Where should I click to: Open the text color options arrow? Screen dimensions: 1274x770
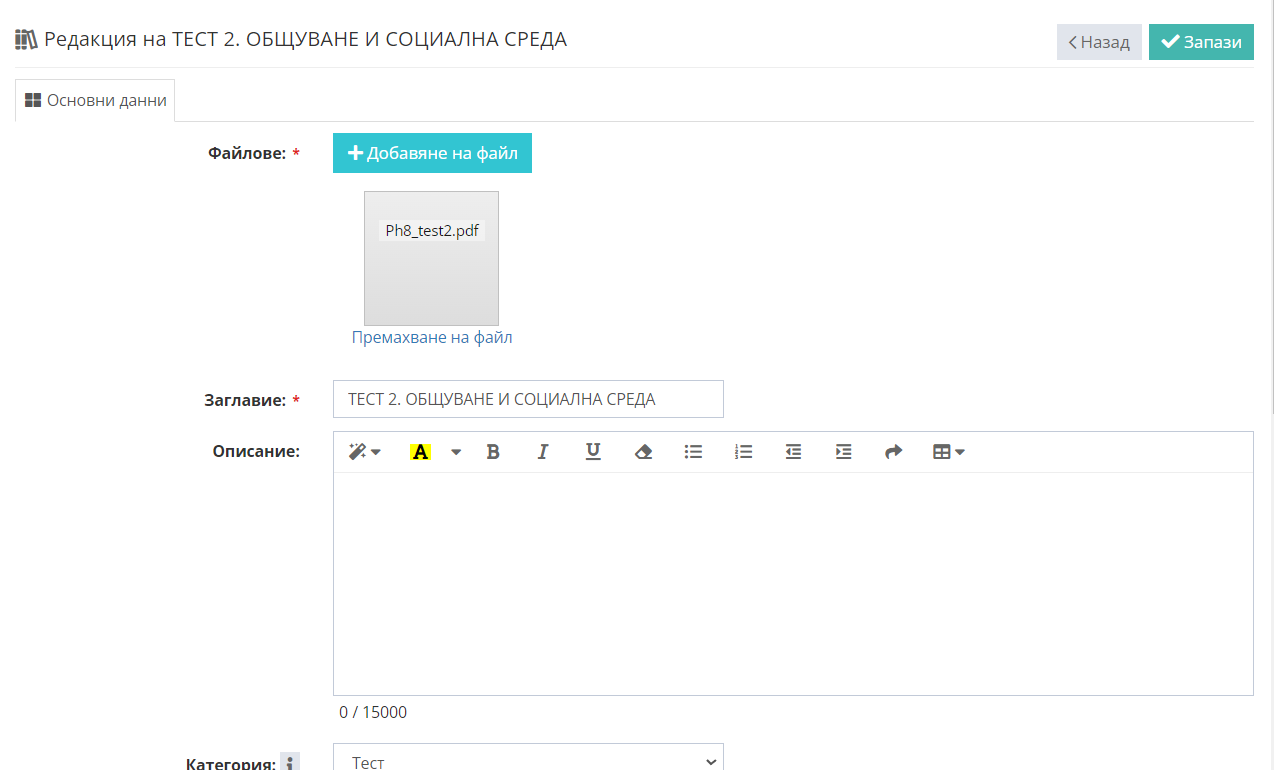[456, 452]
